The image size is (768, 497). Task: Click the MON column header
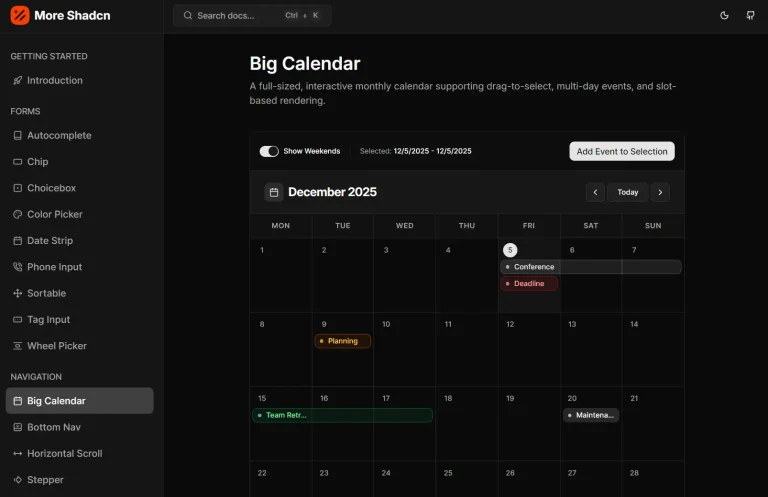(281, 226)
